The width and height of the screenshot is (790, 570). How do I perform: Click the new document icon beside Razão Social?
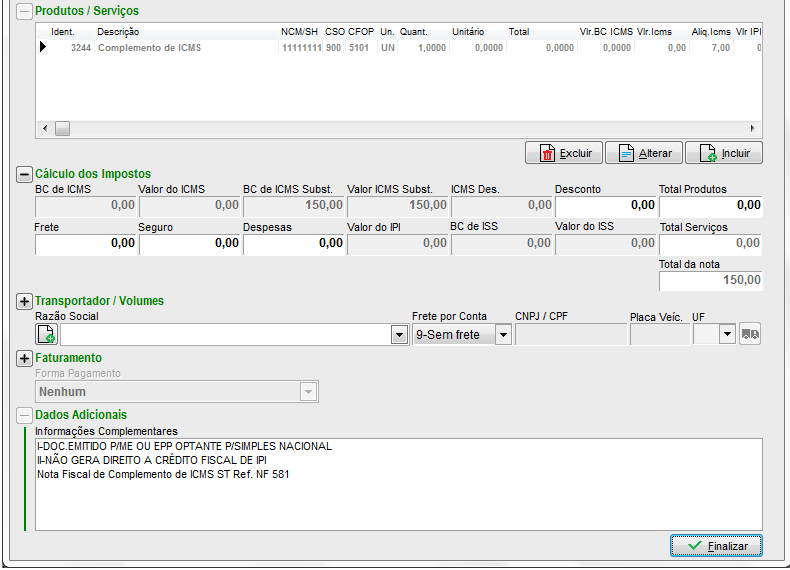[x=47, y=335]
